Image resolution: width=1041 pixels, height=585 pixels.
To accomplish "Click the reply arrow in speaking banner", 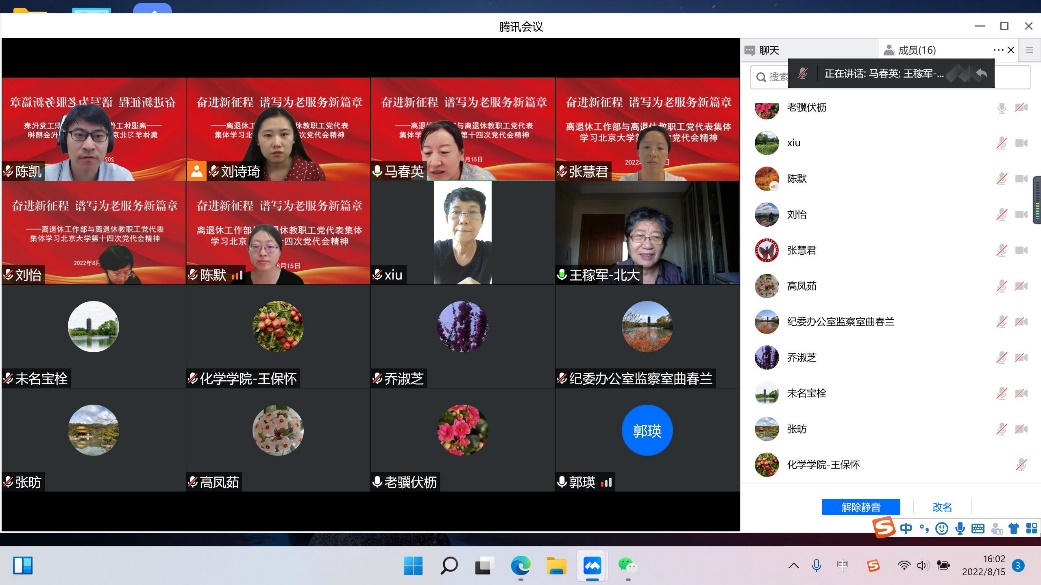I will tap(981, 74).
